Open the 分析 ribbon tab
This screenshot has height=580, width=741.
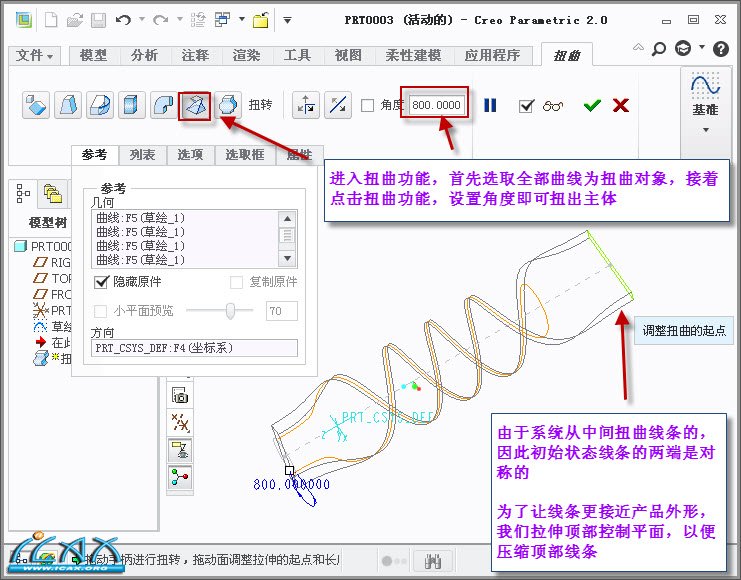pyautogui.click(x=144, y=55)
